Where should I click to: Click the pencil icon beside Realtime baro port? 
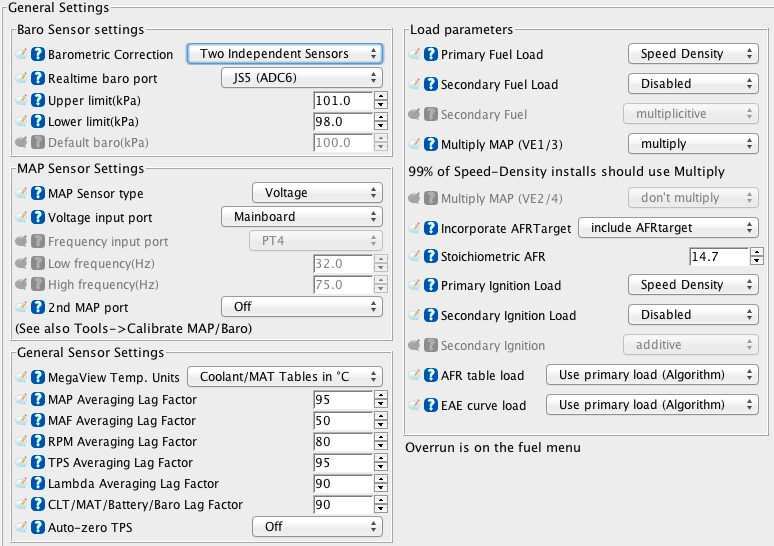point(23,78)
